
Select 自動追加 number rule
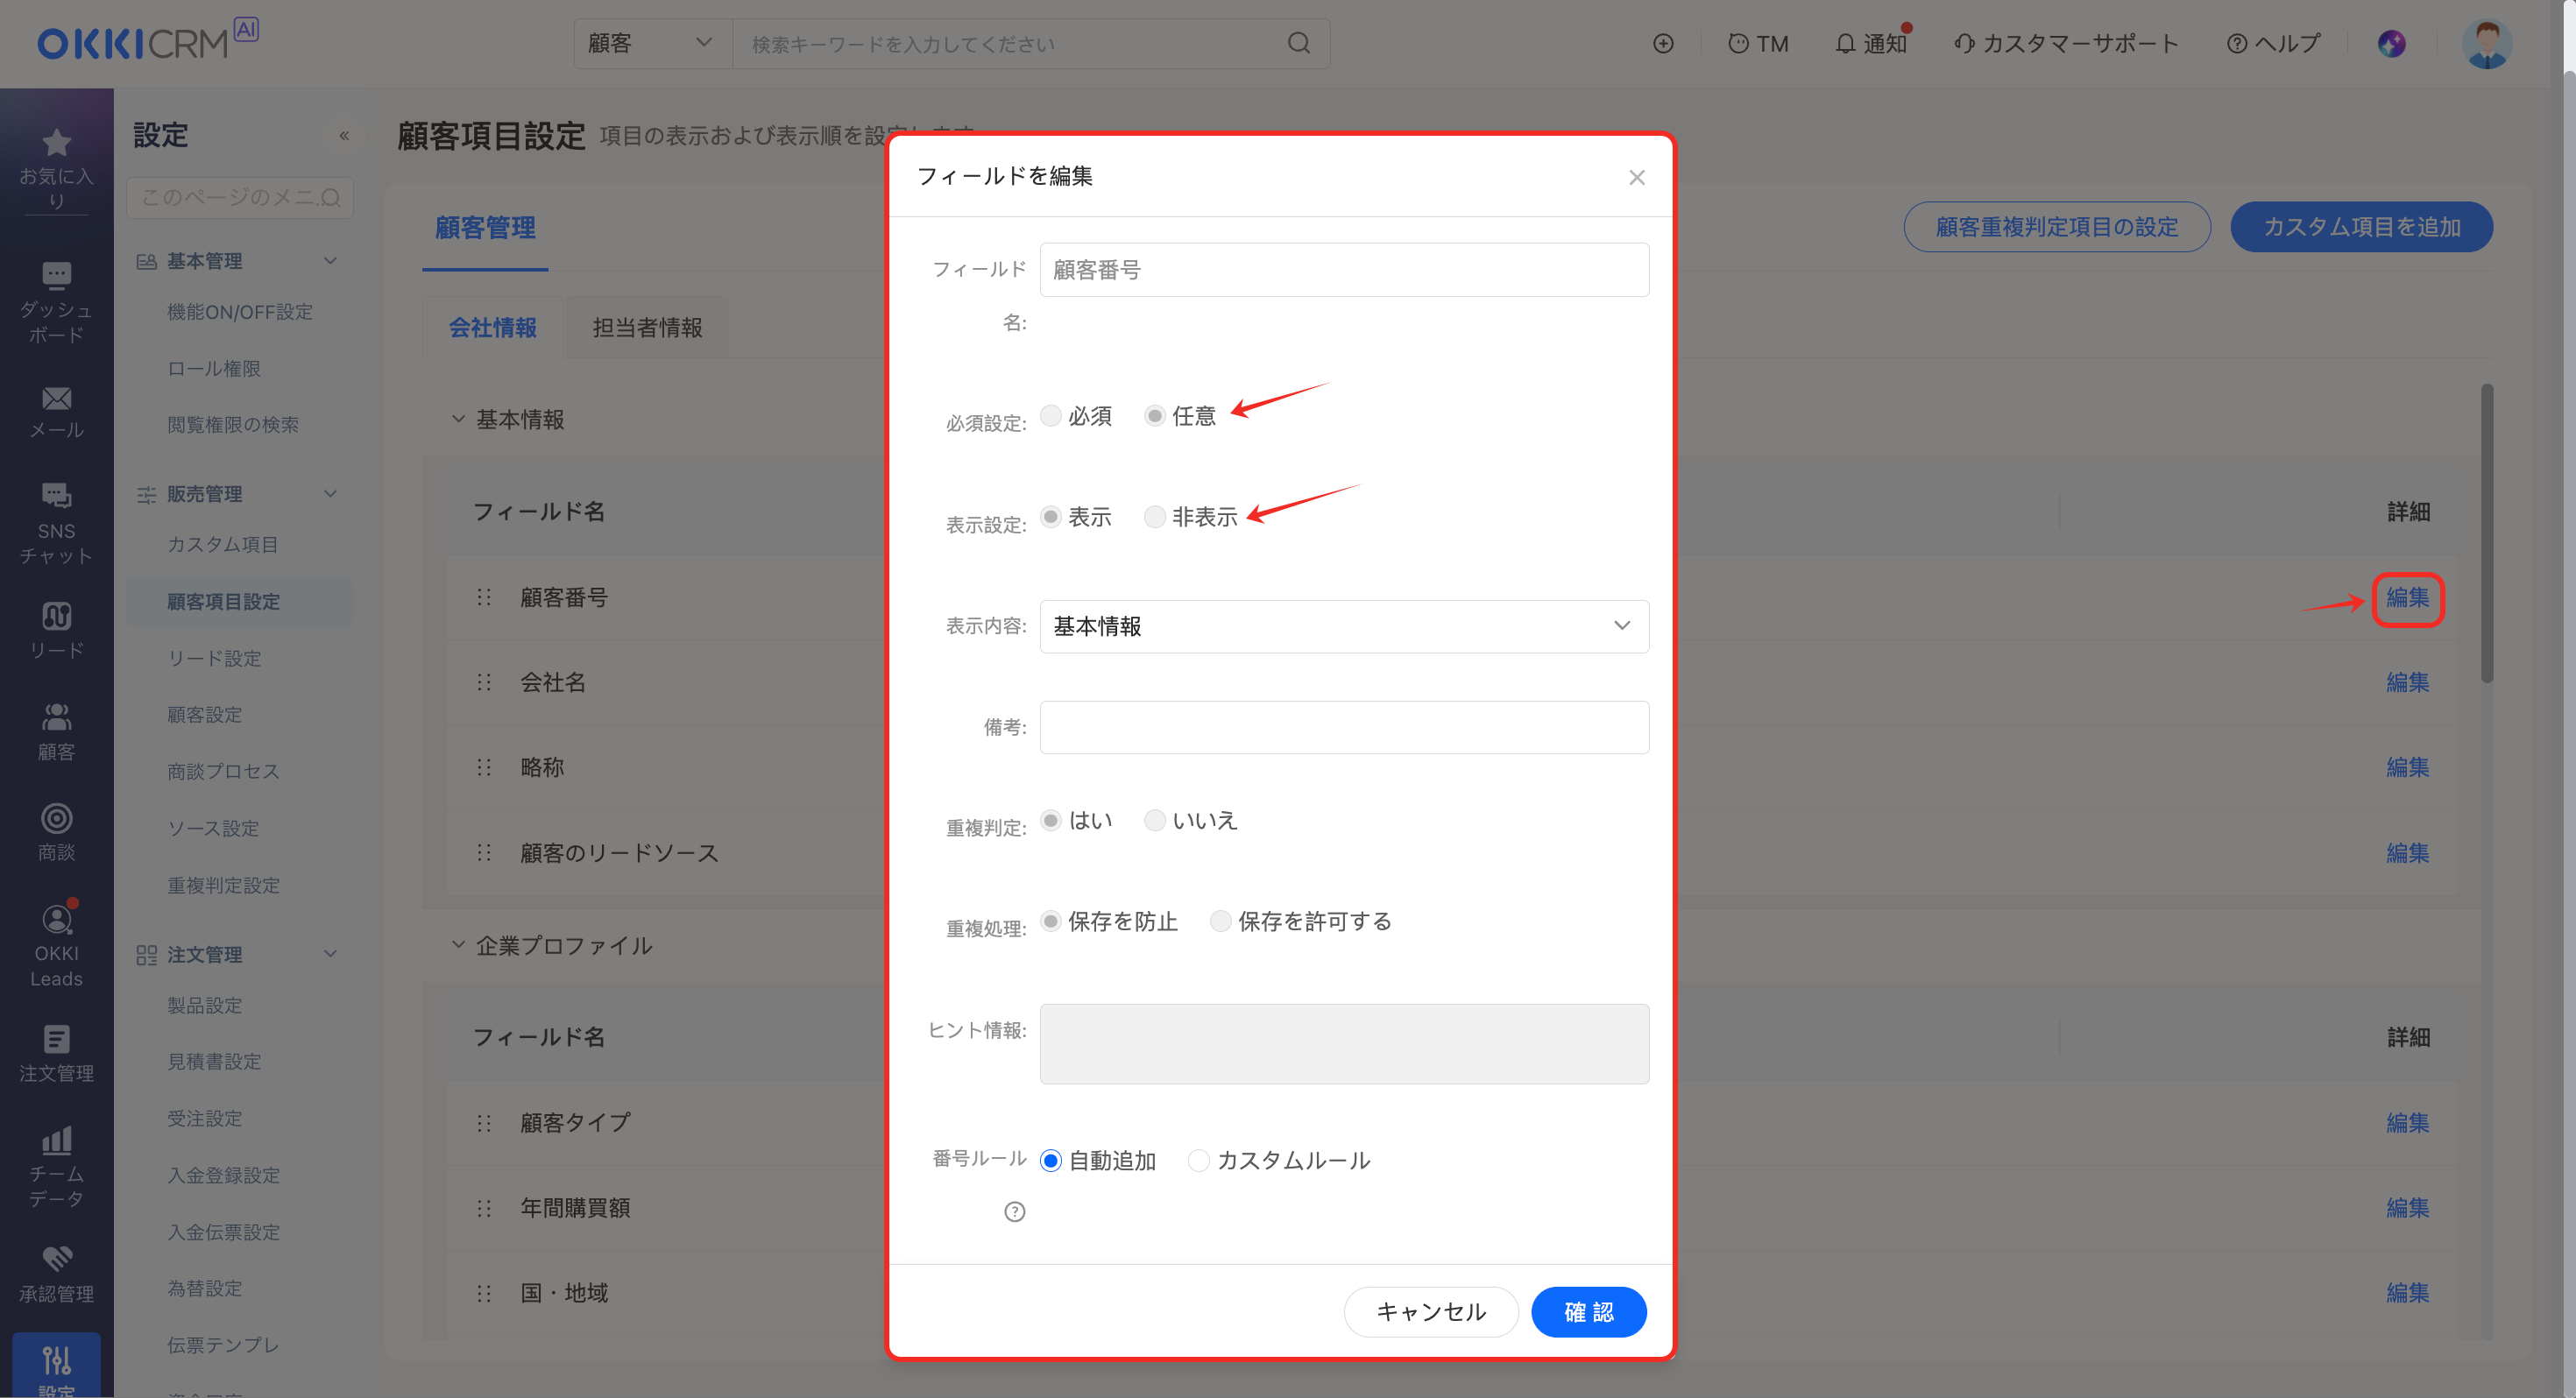[1050, 1160]
